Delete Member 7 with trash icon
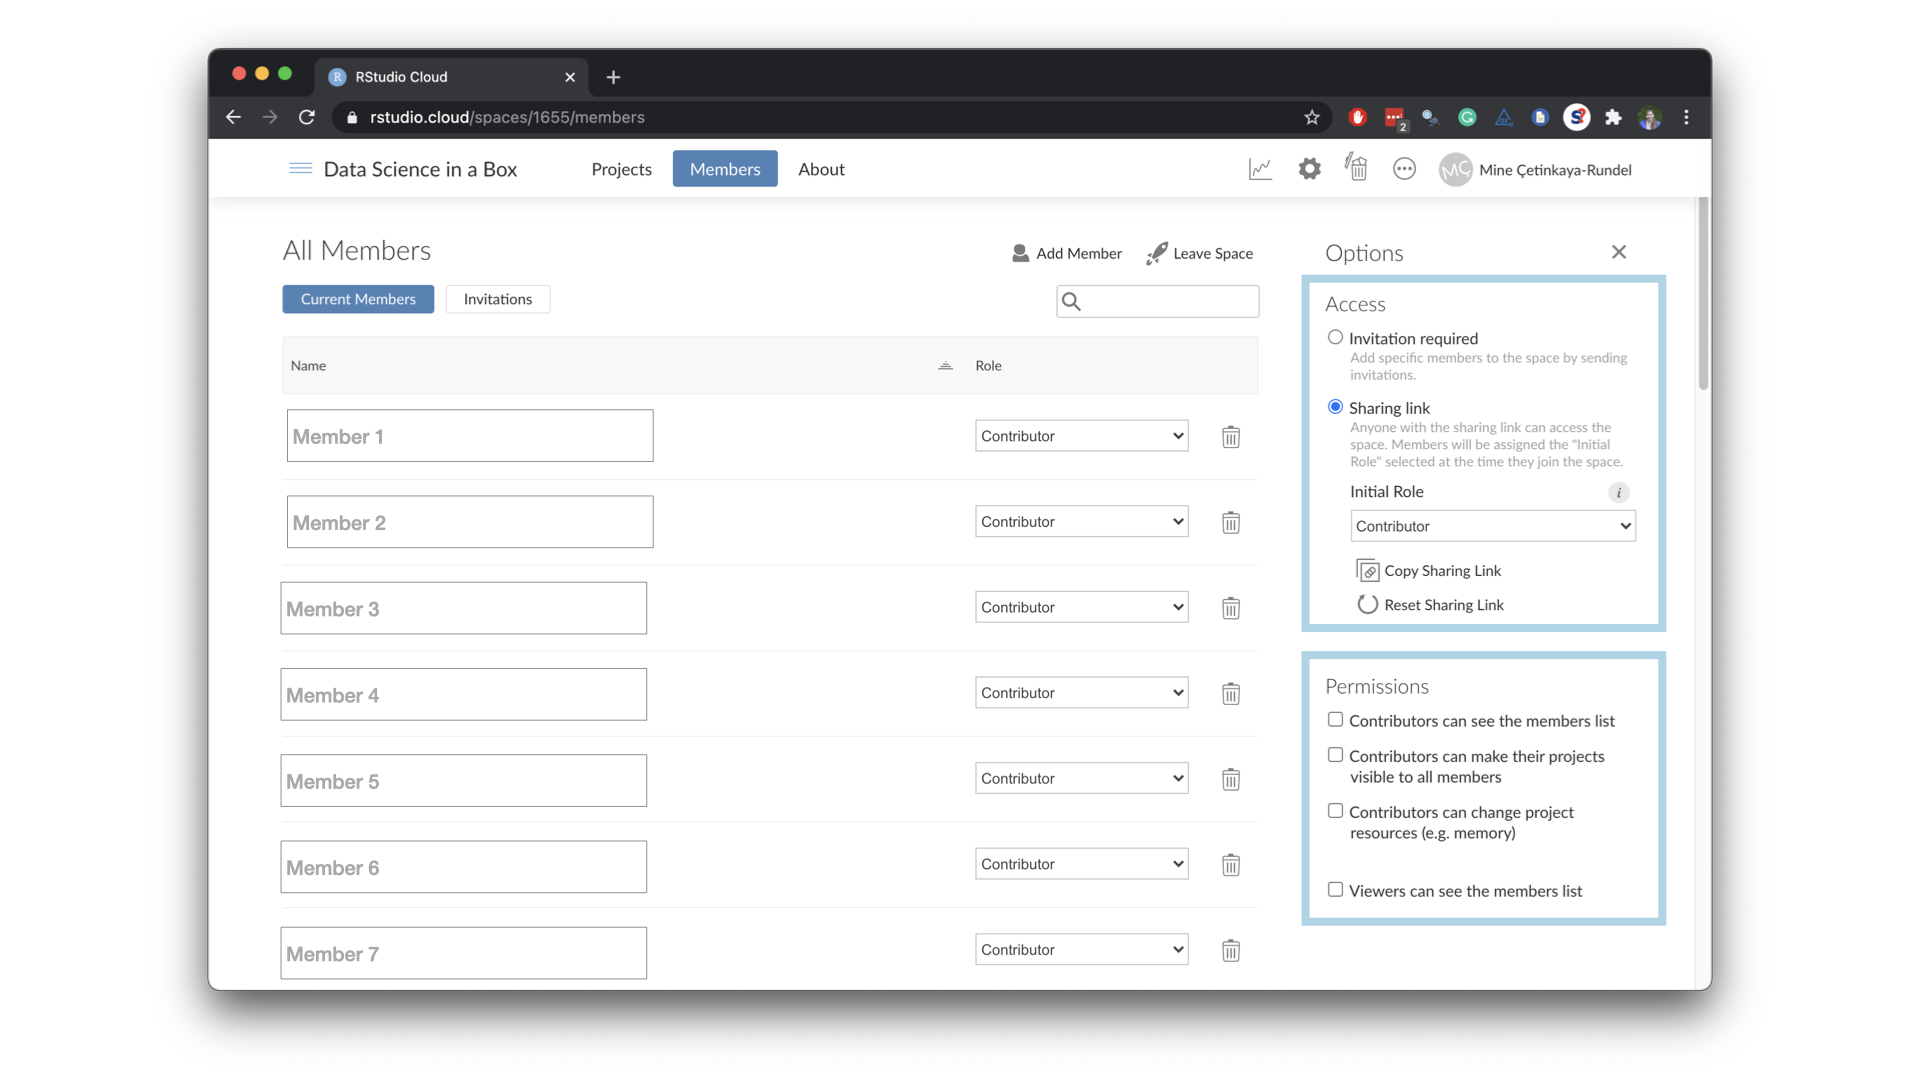 coord(1231,951)
